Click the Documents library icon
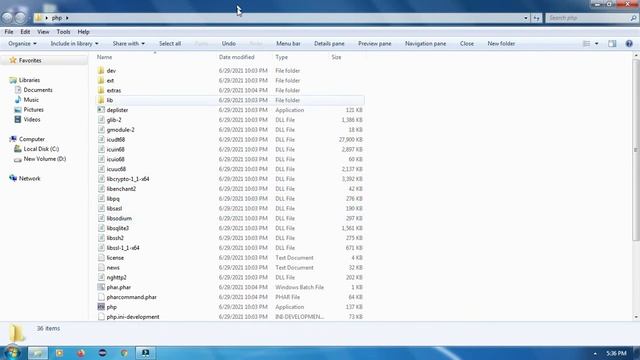Image resolution: width=640 pixels, height=360 pixels. pyautogui.click(x=18, y=90)
